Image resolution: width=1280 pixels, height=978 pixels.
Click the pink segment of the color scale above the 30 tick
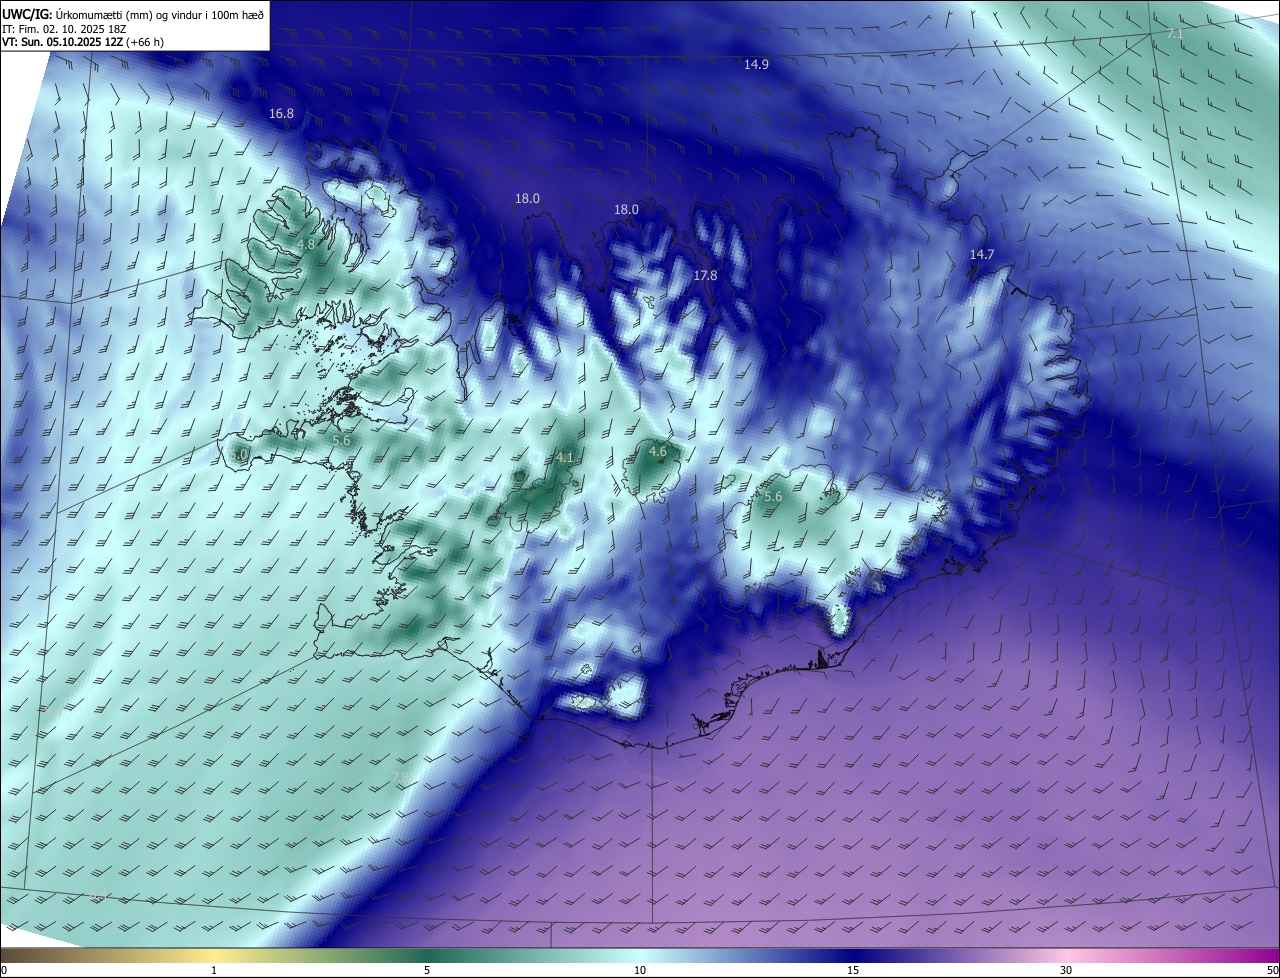tap(1066, 956)
